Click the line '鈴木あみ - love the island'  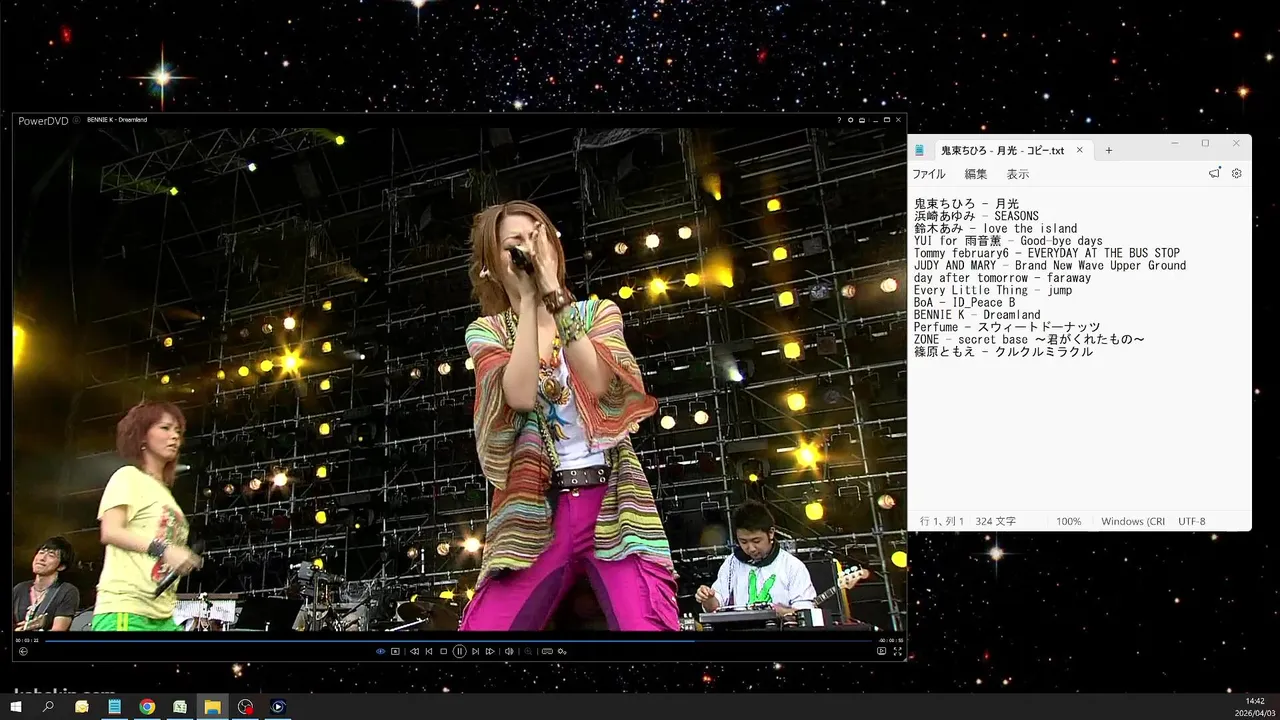pyautogui.click(x=995, y=228)
